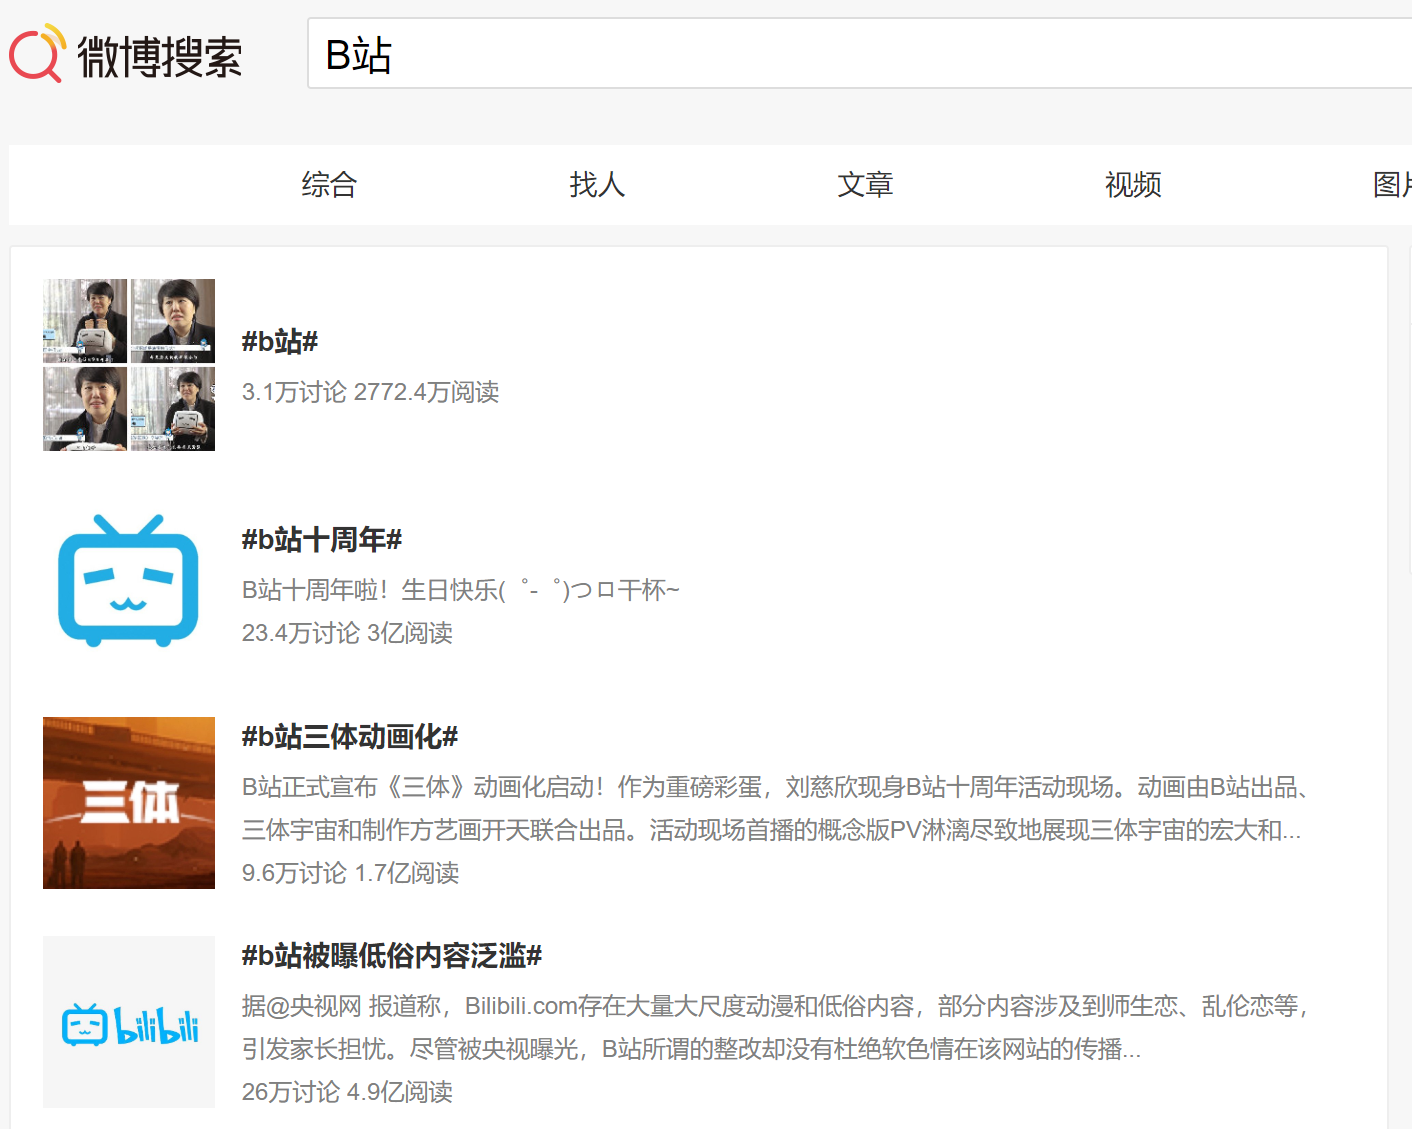Switch to the 综合 tab
The height and width of the screenshot is (1129, 1412).
tap(329, 185)
